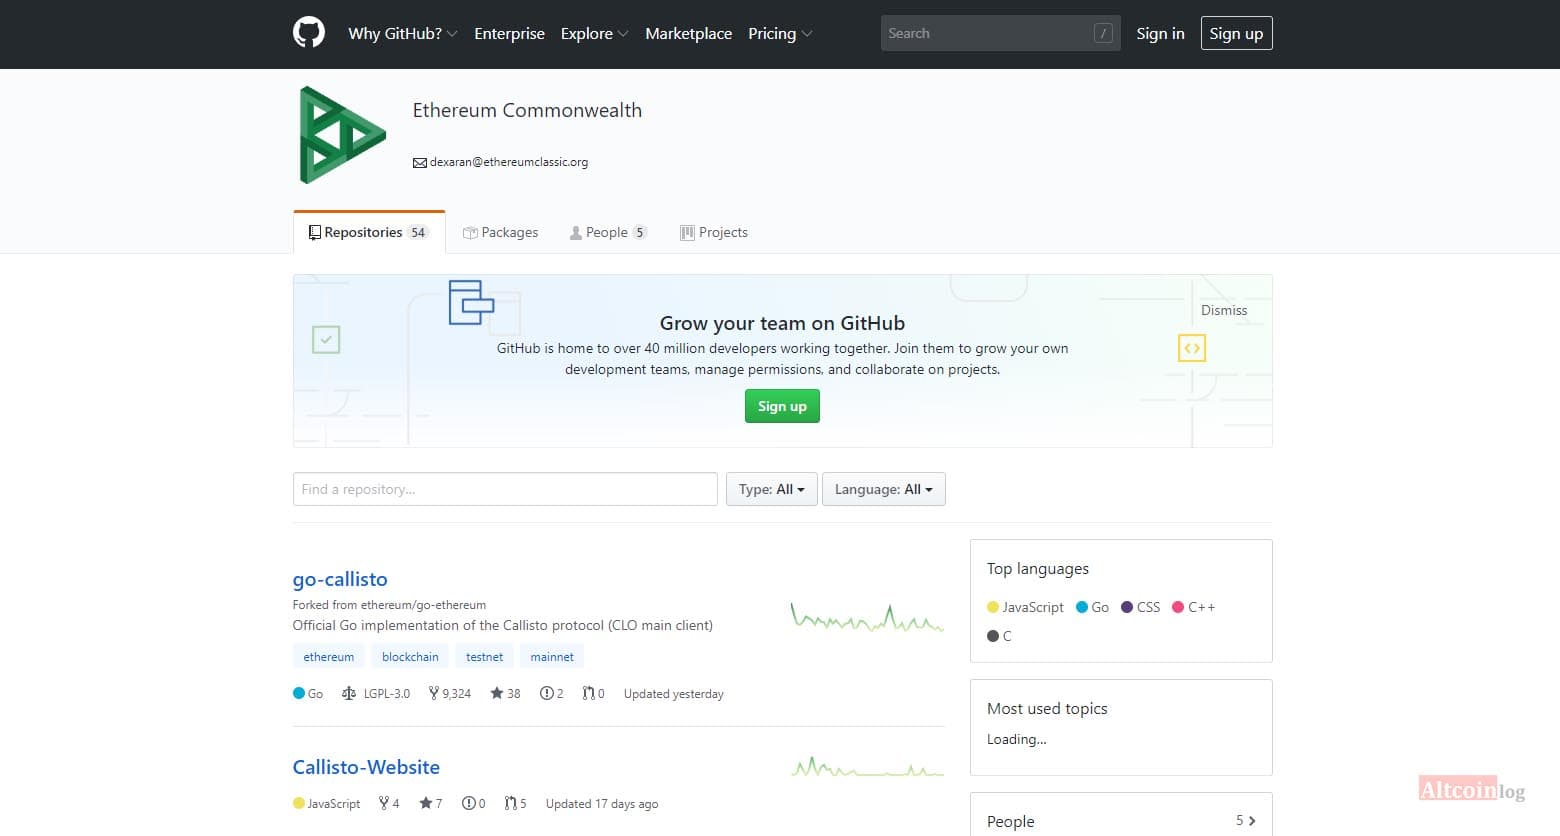The image size is (1560, 836).
Task: Expand the Pricing dropdown
Action: pos(780,33)
